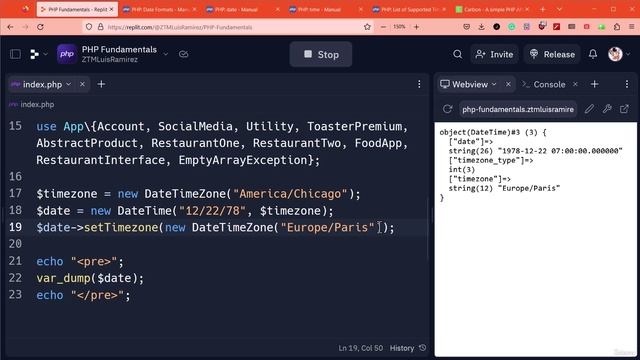Switch to PHP Date Formats browser tab
This screenshot has width=640, height=360.
(x=160, y=9)
